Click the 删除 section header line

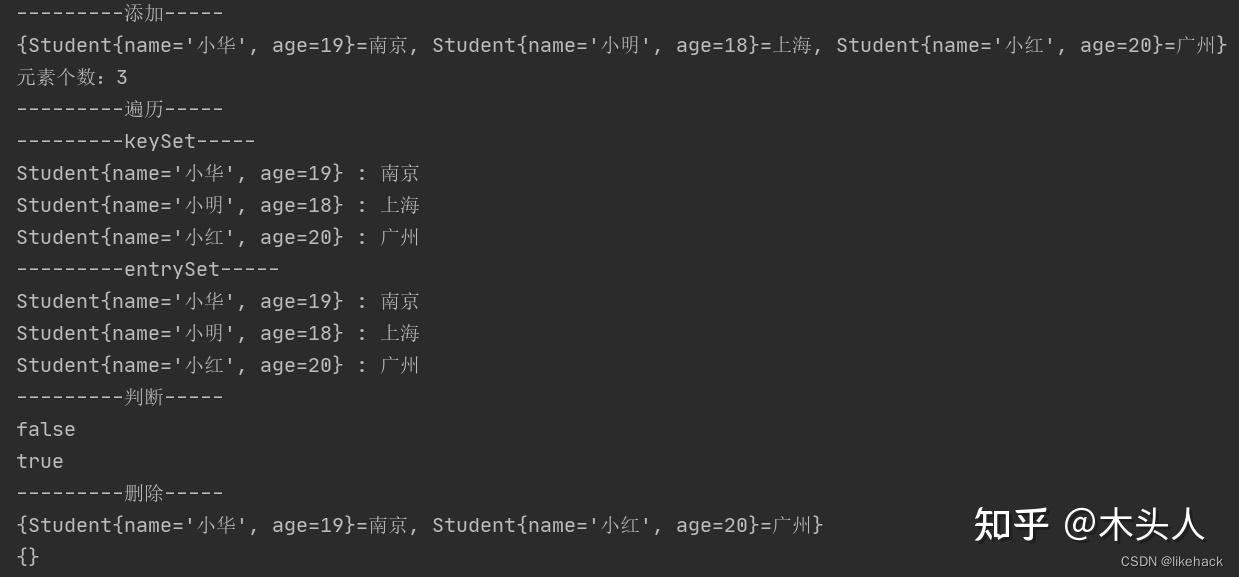point(120,493)
